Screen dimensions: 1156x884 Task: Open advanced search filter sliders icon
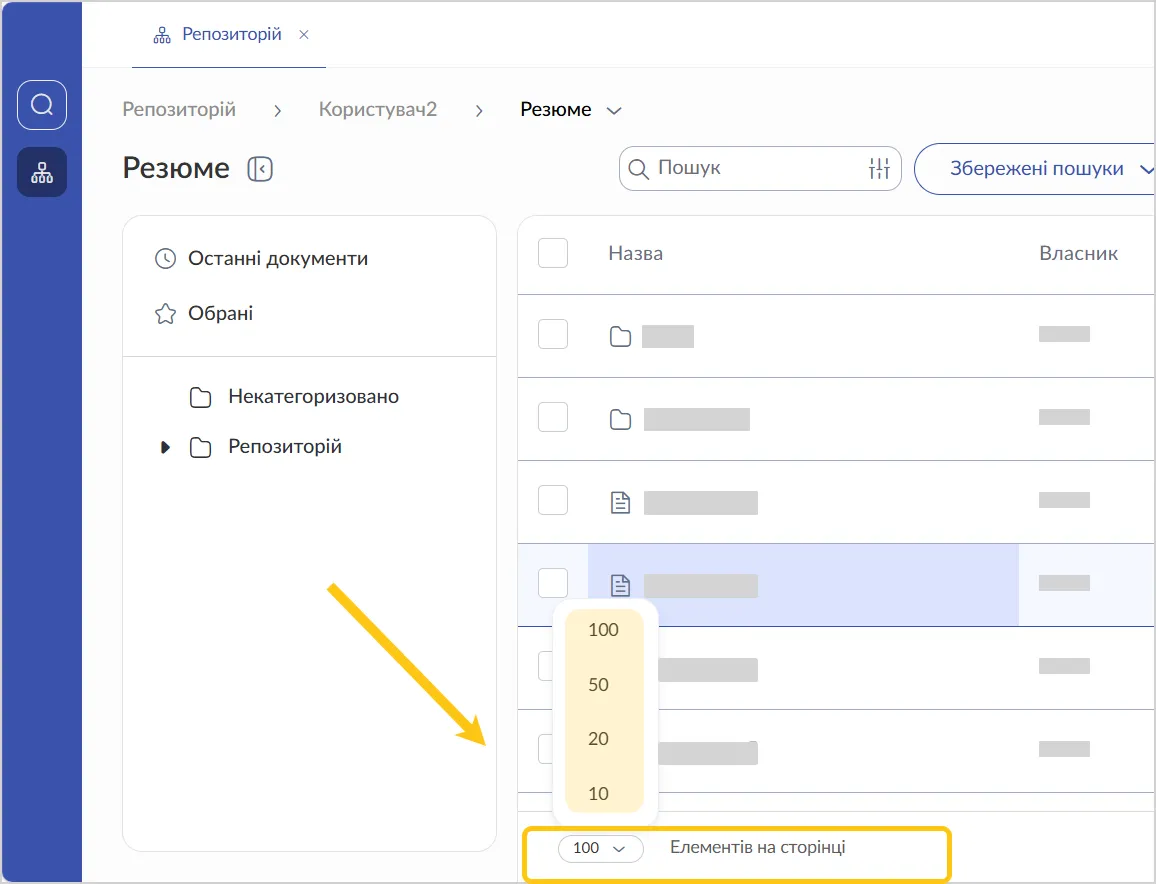879,169
